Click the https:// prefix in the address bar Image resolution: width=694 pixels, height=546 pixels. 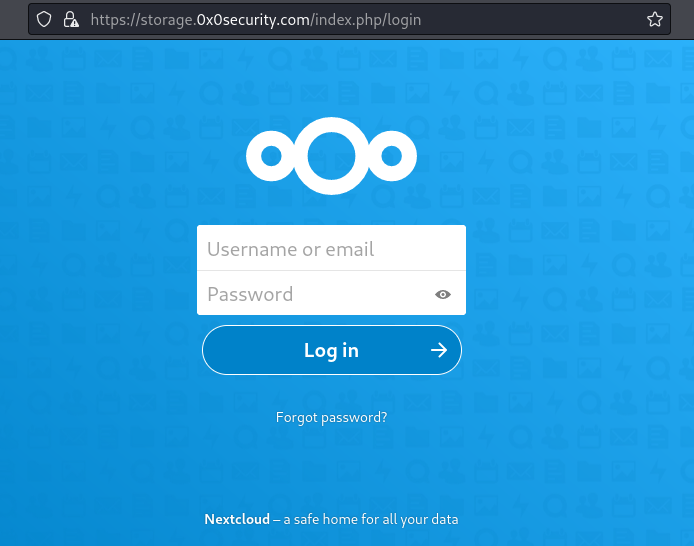click(111, 19)
